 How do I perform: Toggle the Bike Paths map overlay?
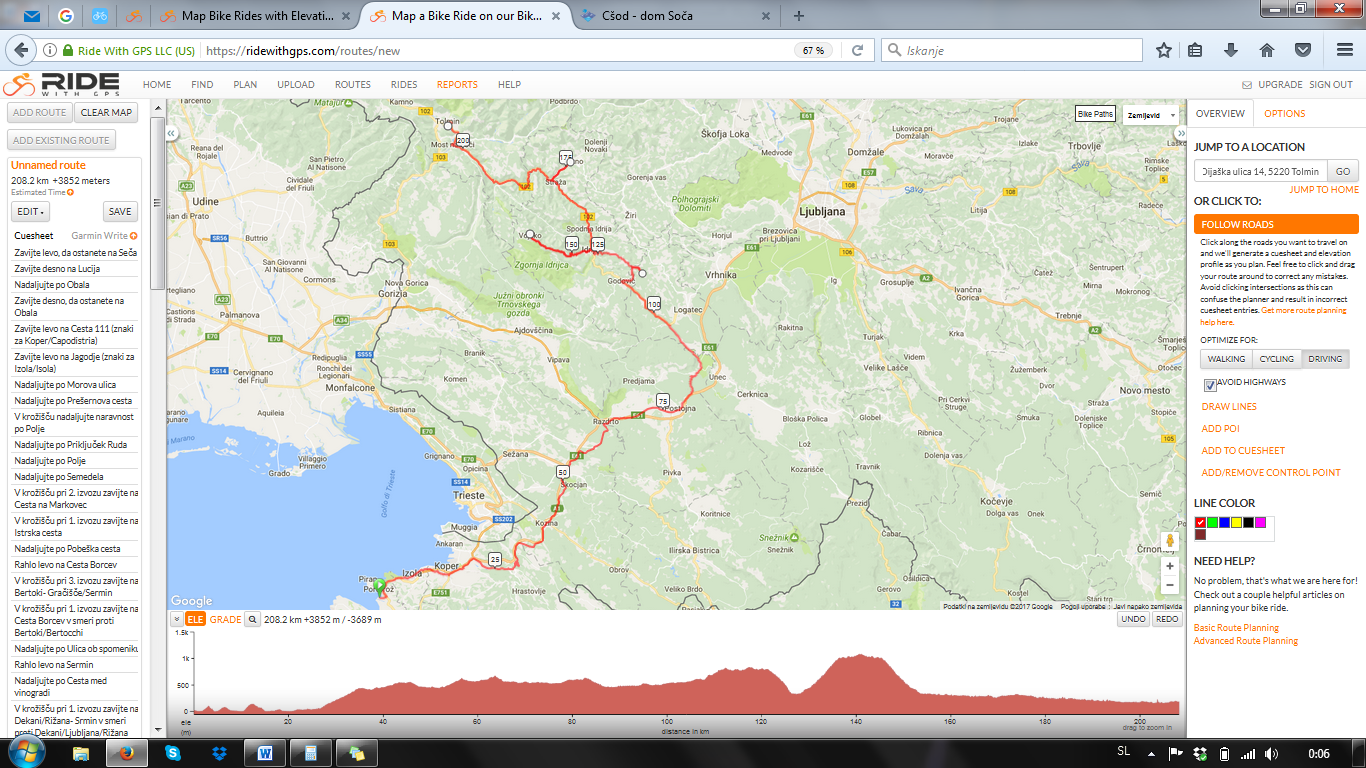tap(1095, 114)
